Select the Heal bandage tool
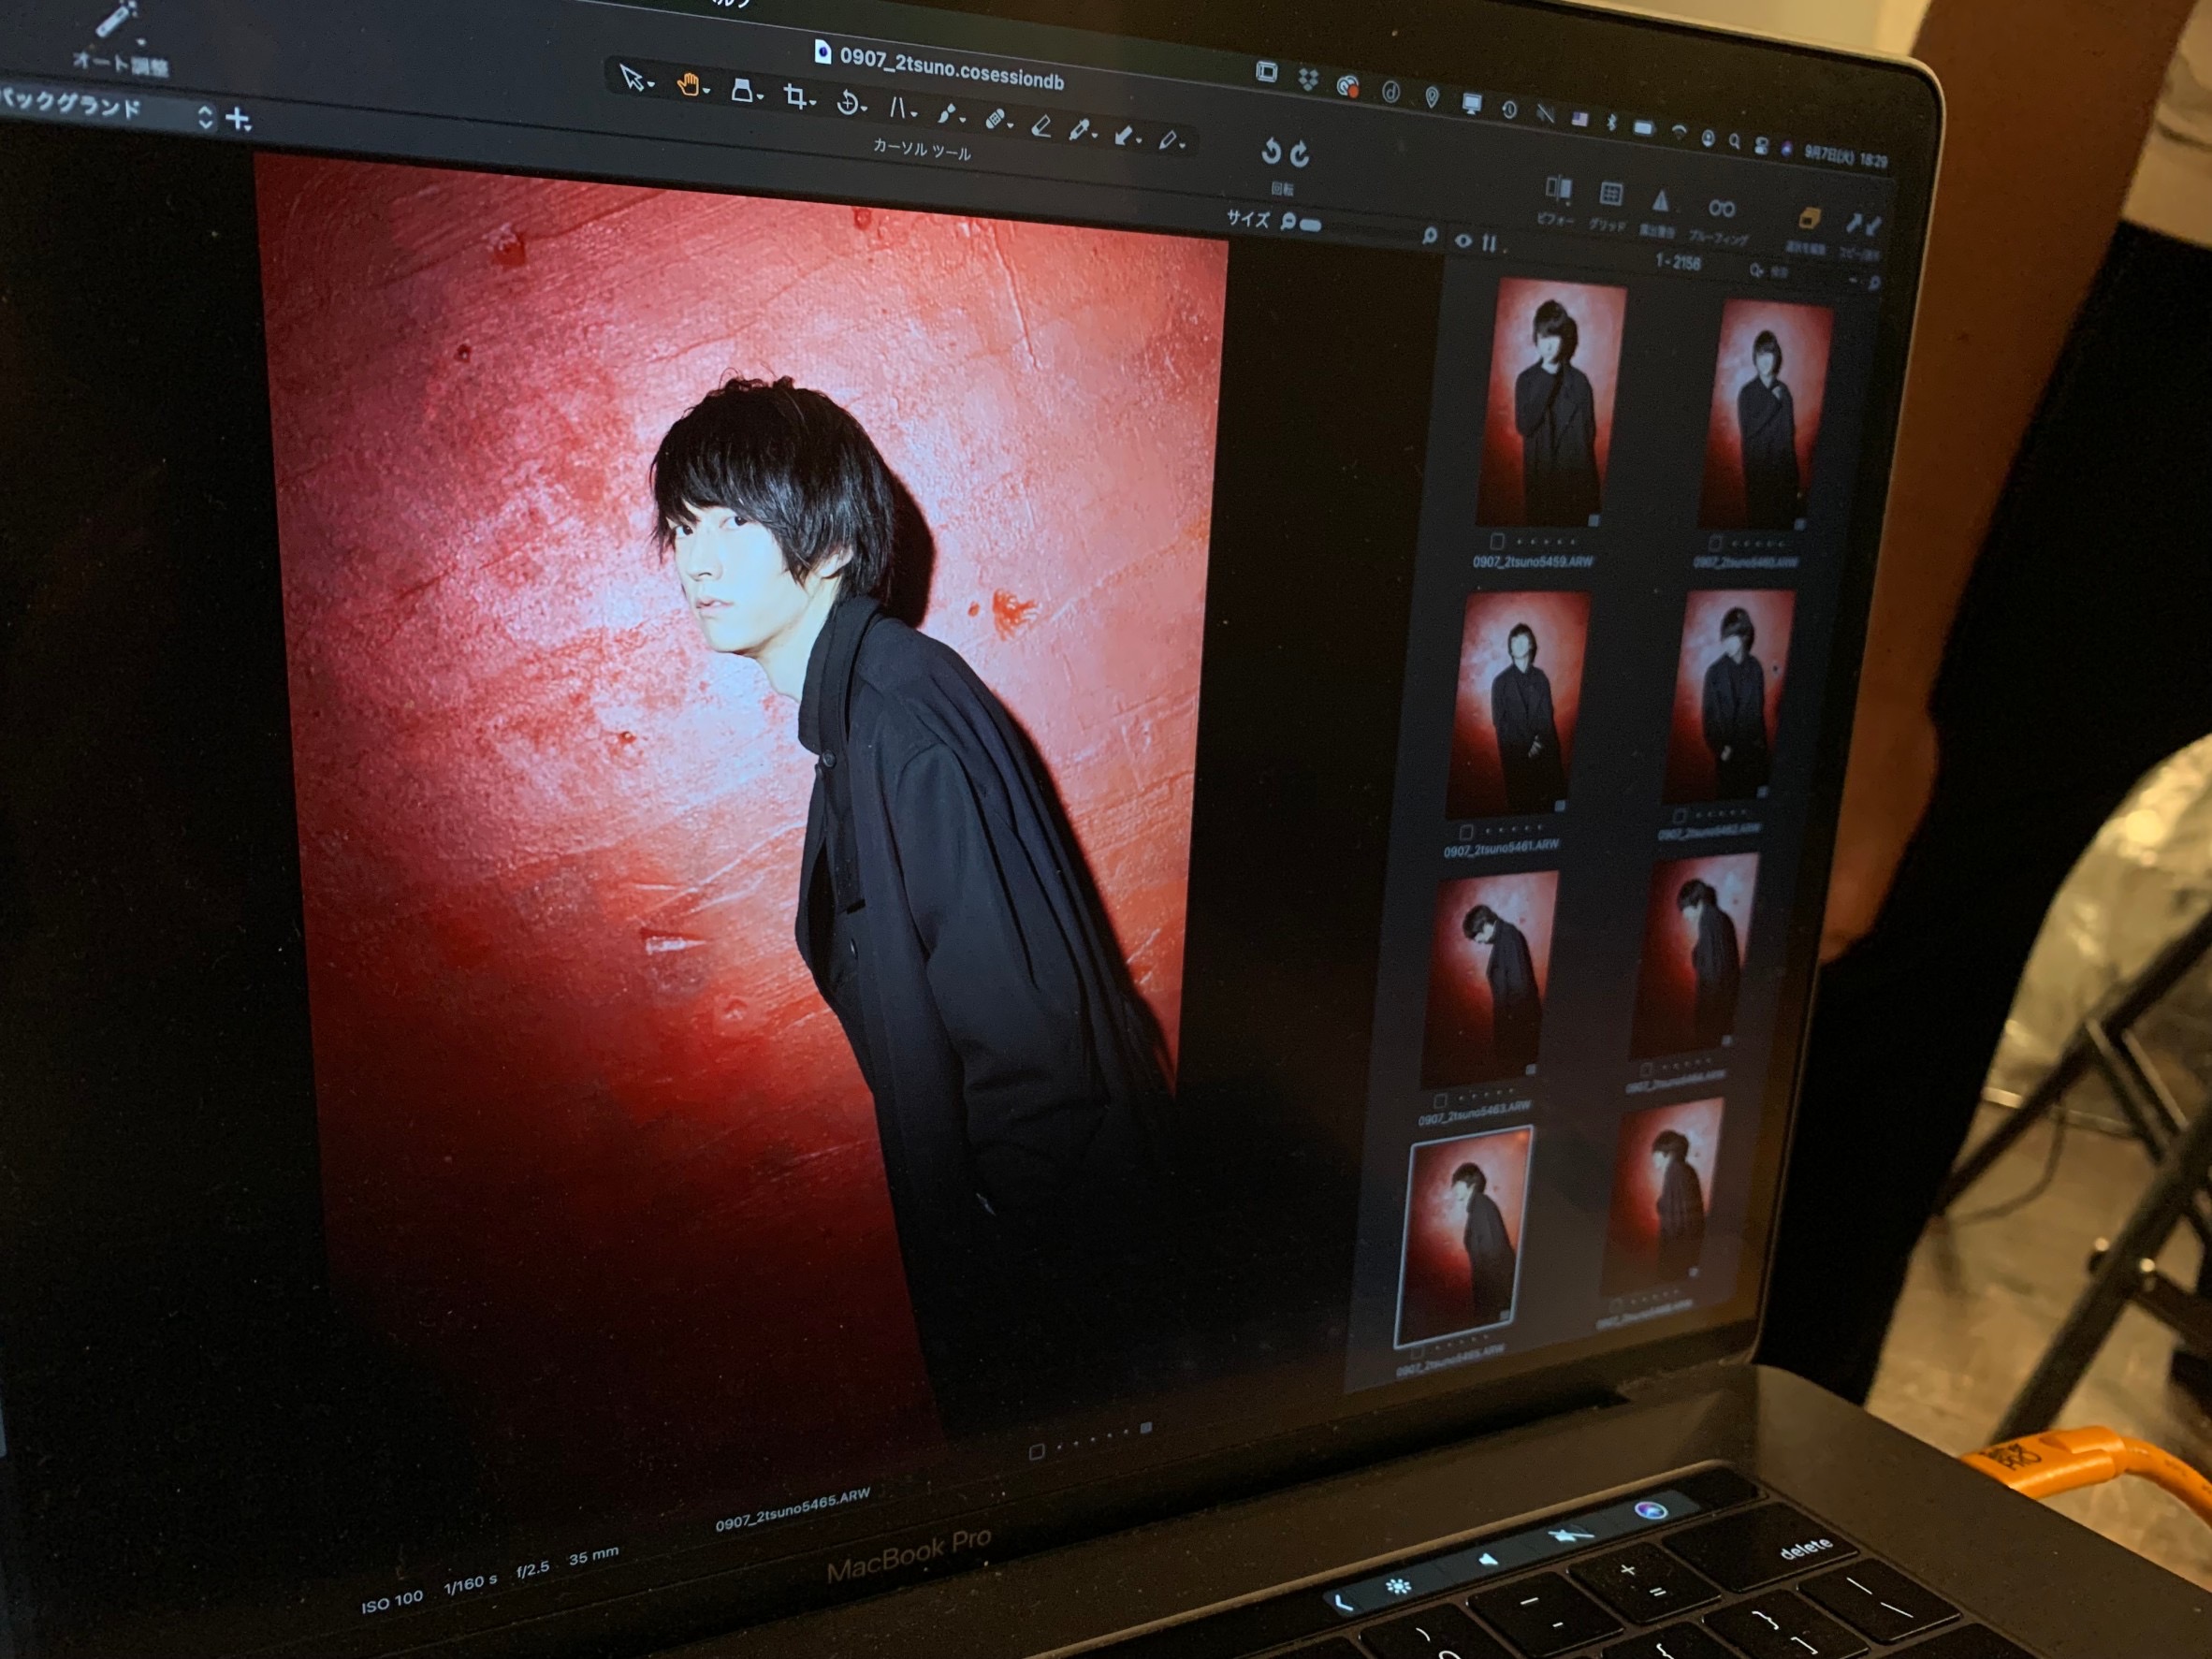The image size is (2212, 1659). pyautogui.click(x=994, y=120)
